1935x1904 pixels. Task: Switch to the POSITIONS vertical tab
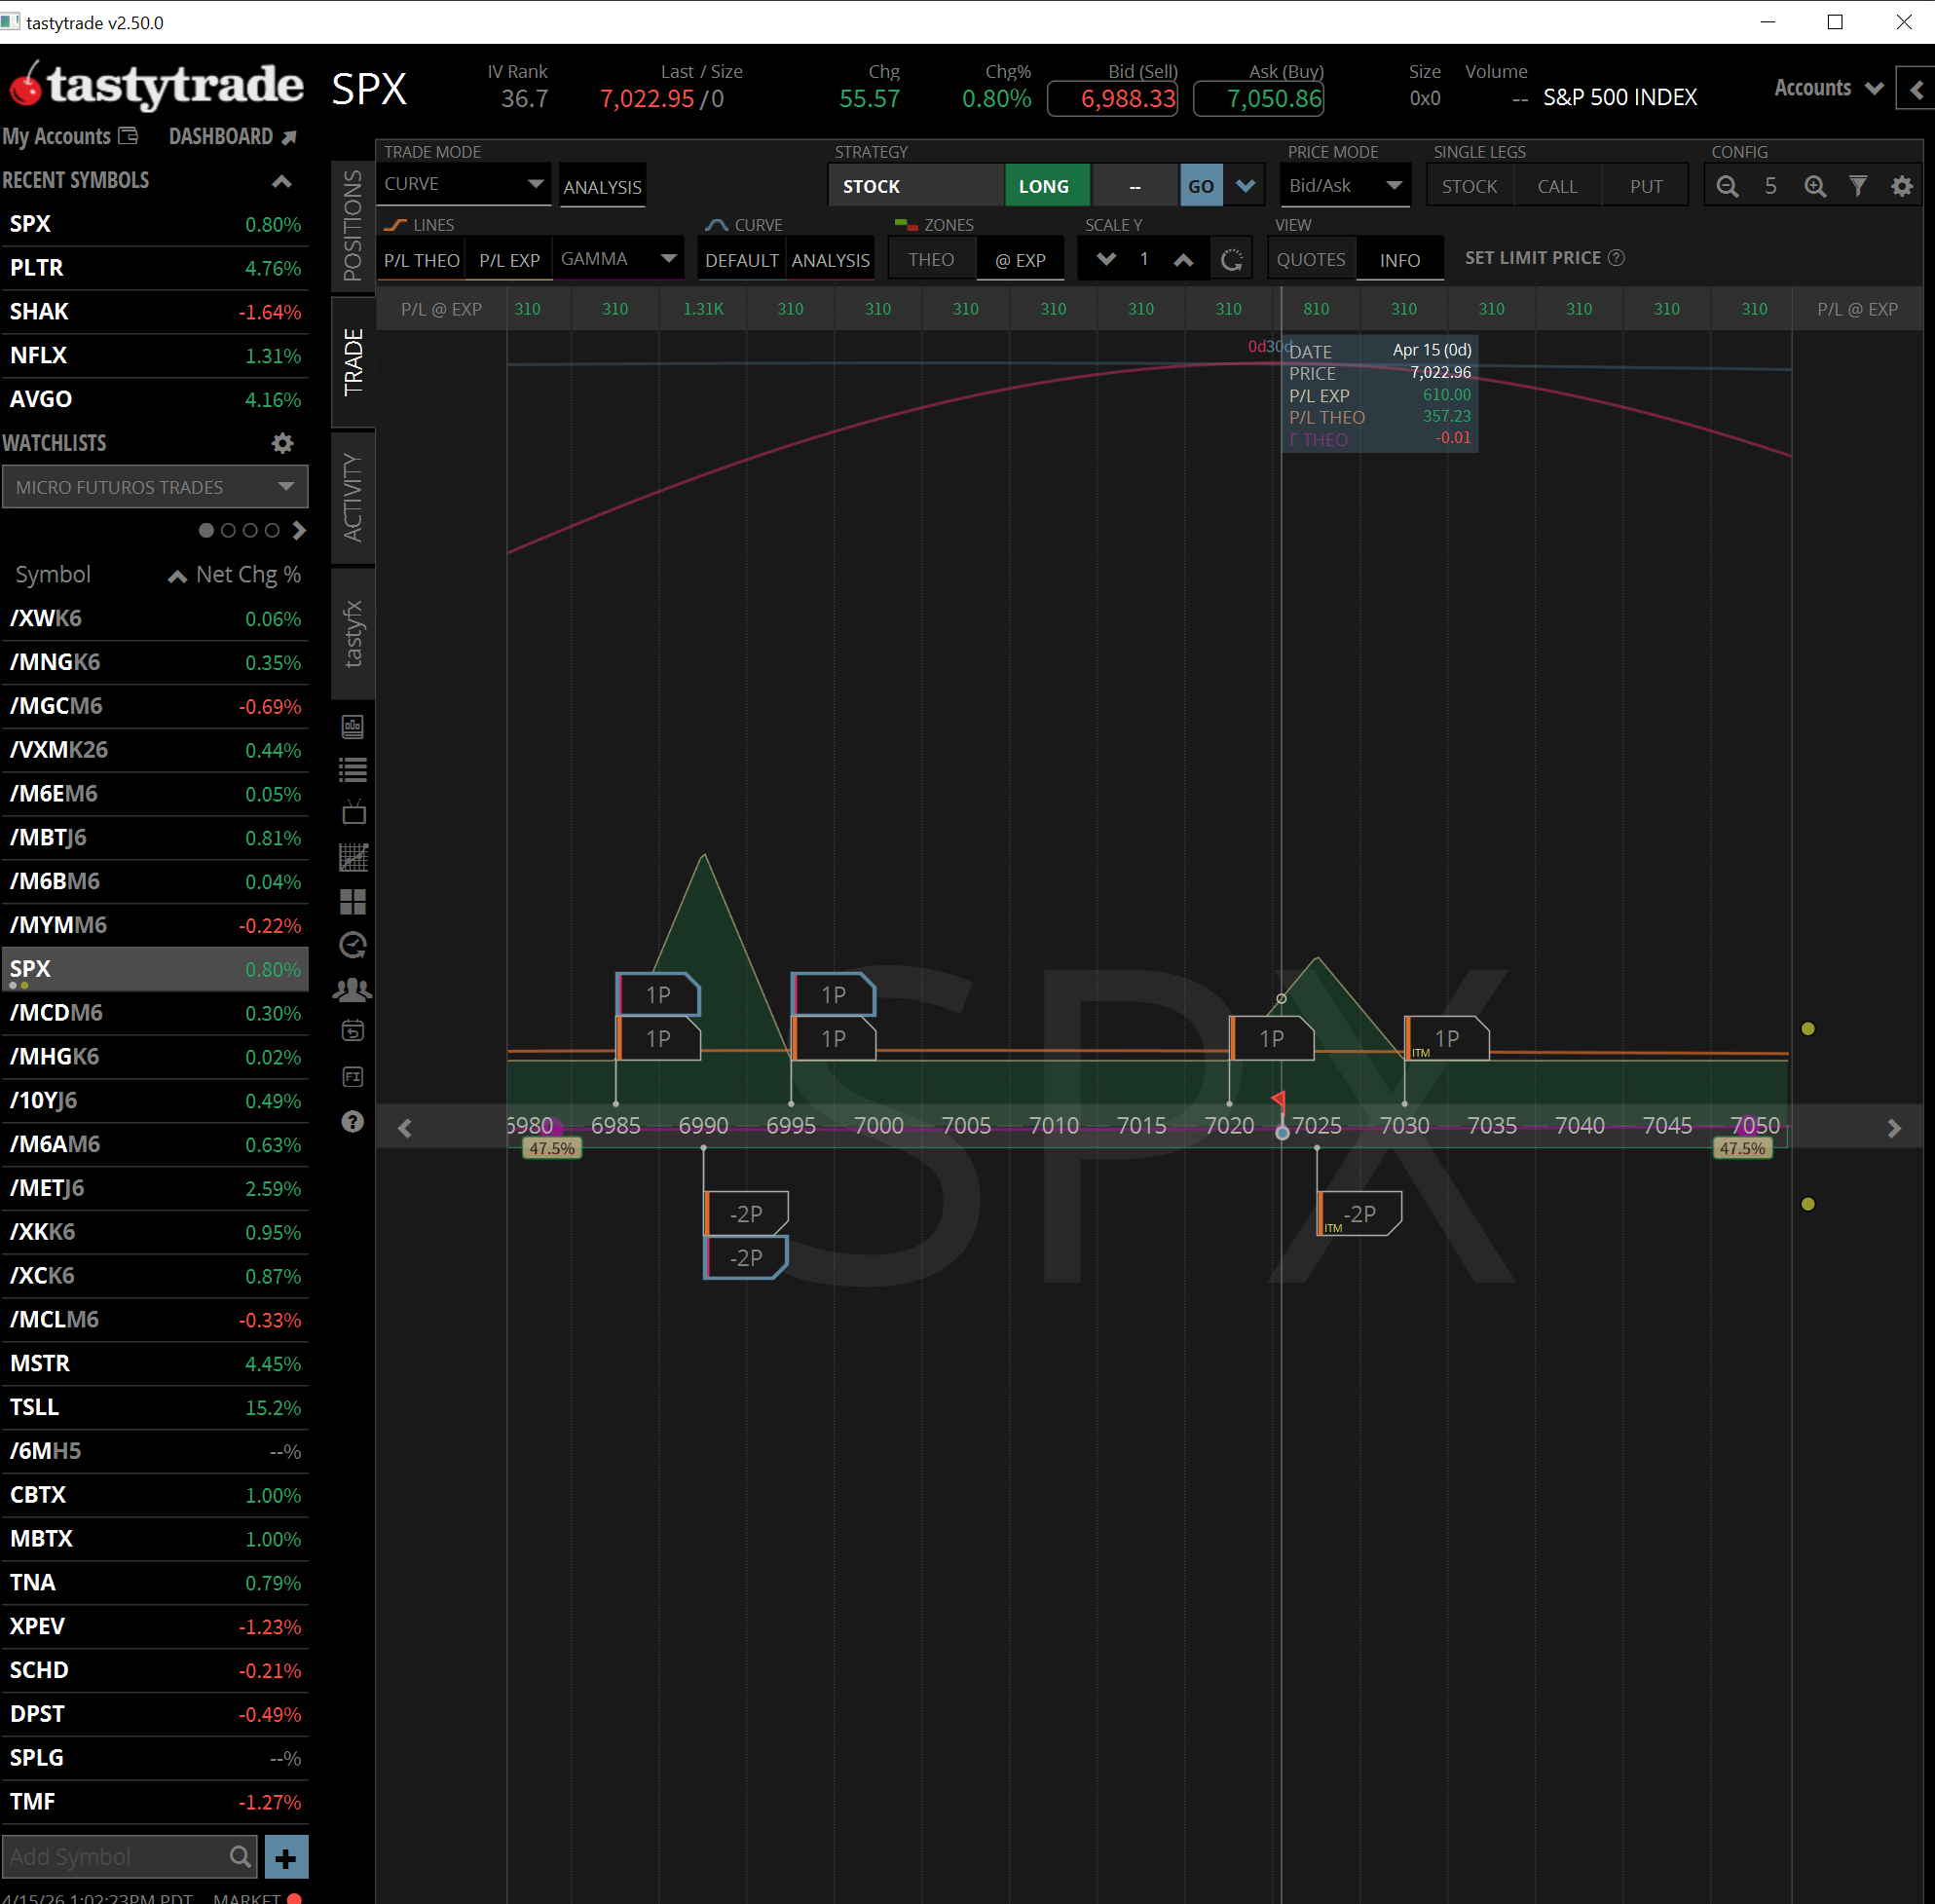click(x=353, y=226)
